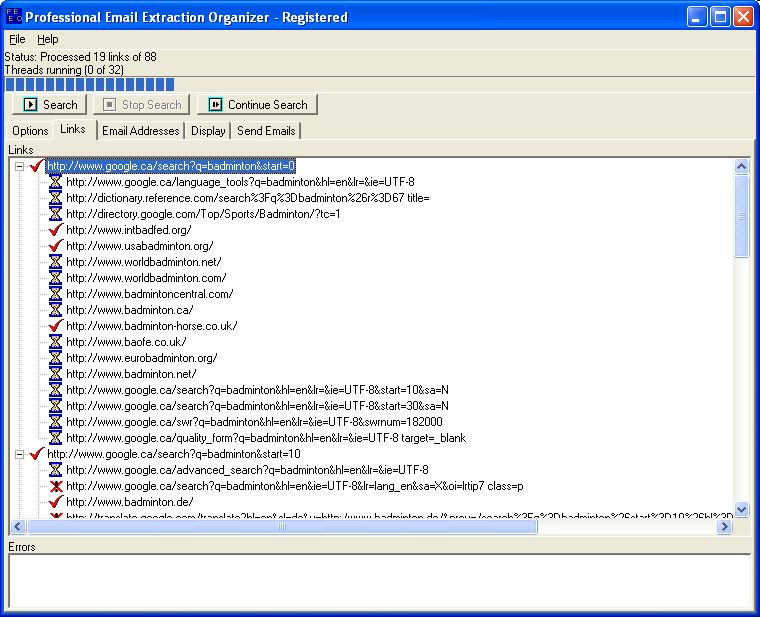This screenshot has width=760, height=617.
Task: Click the hourglass icon beside www.eurobadminton.org
Action: [55, 358]
